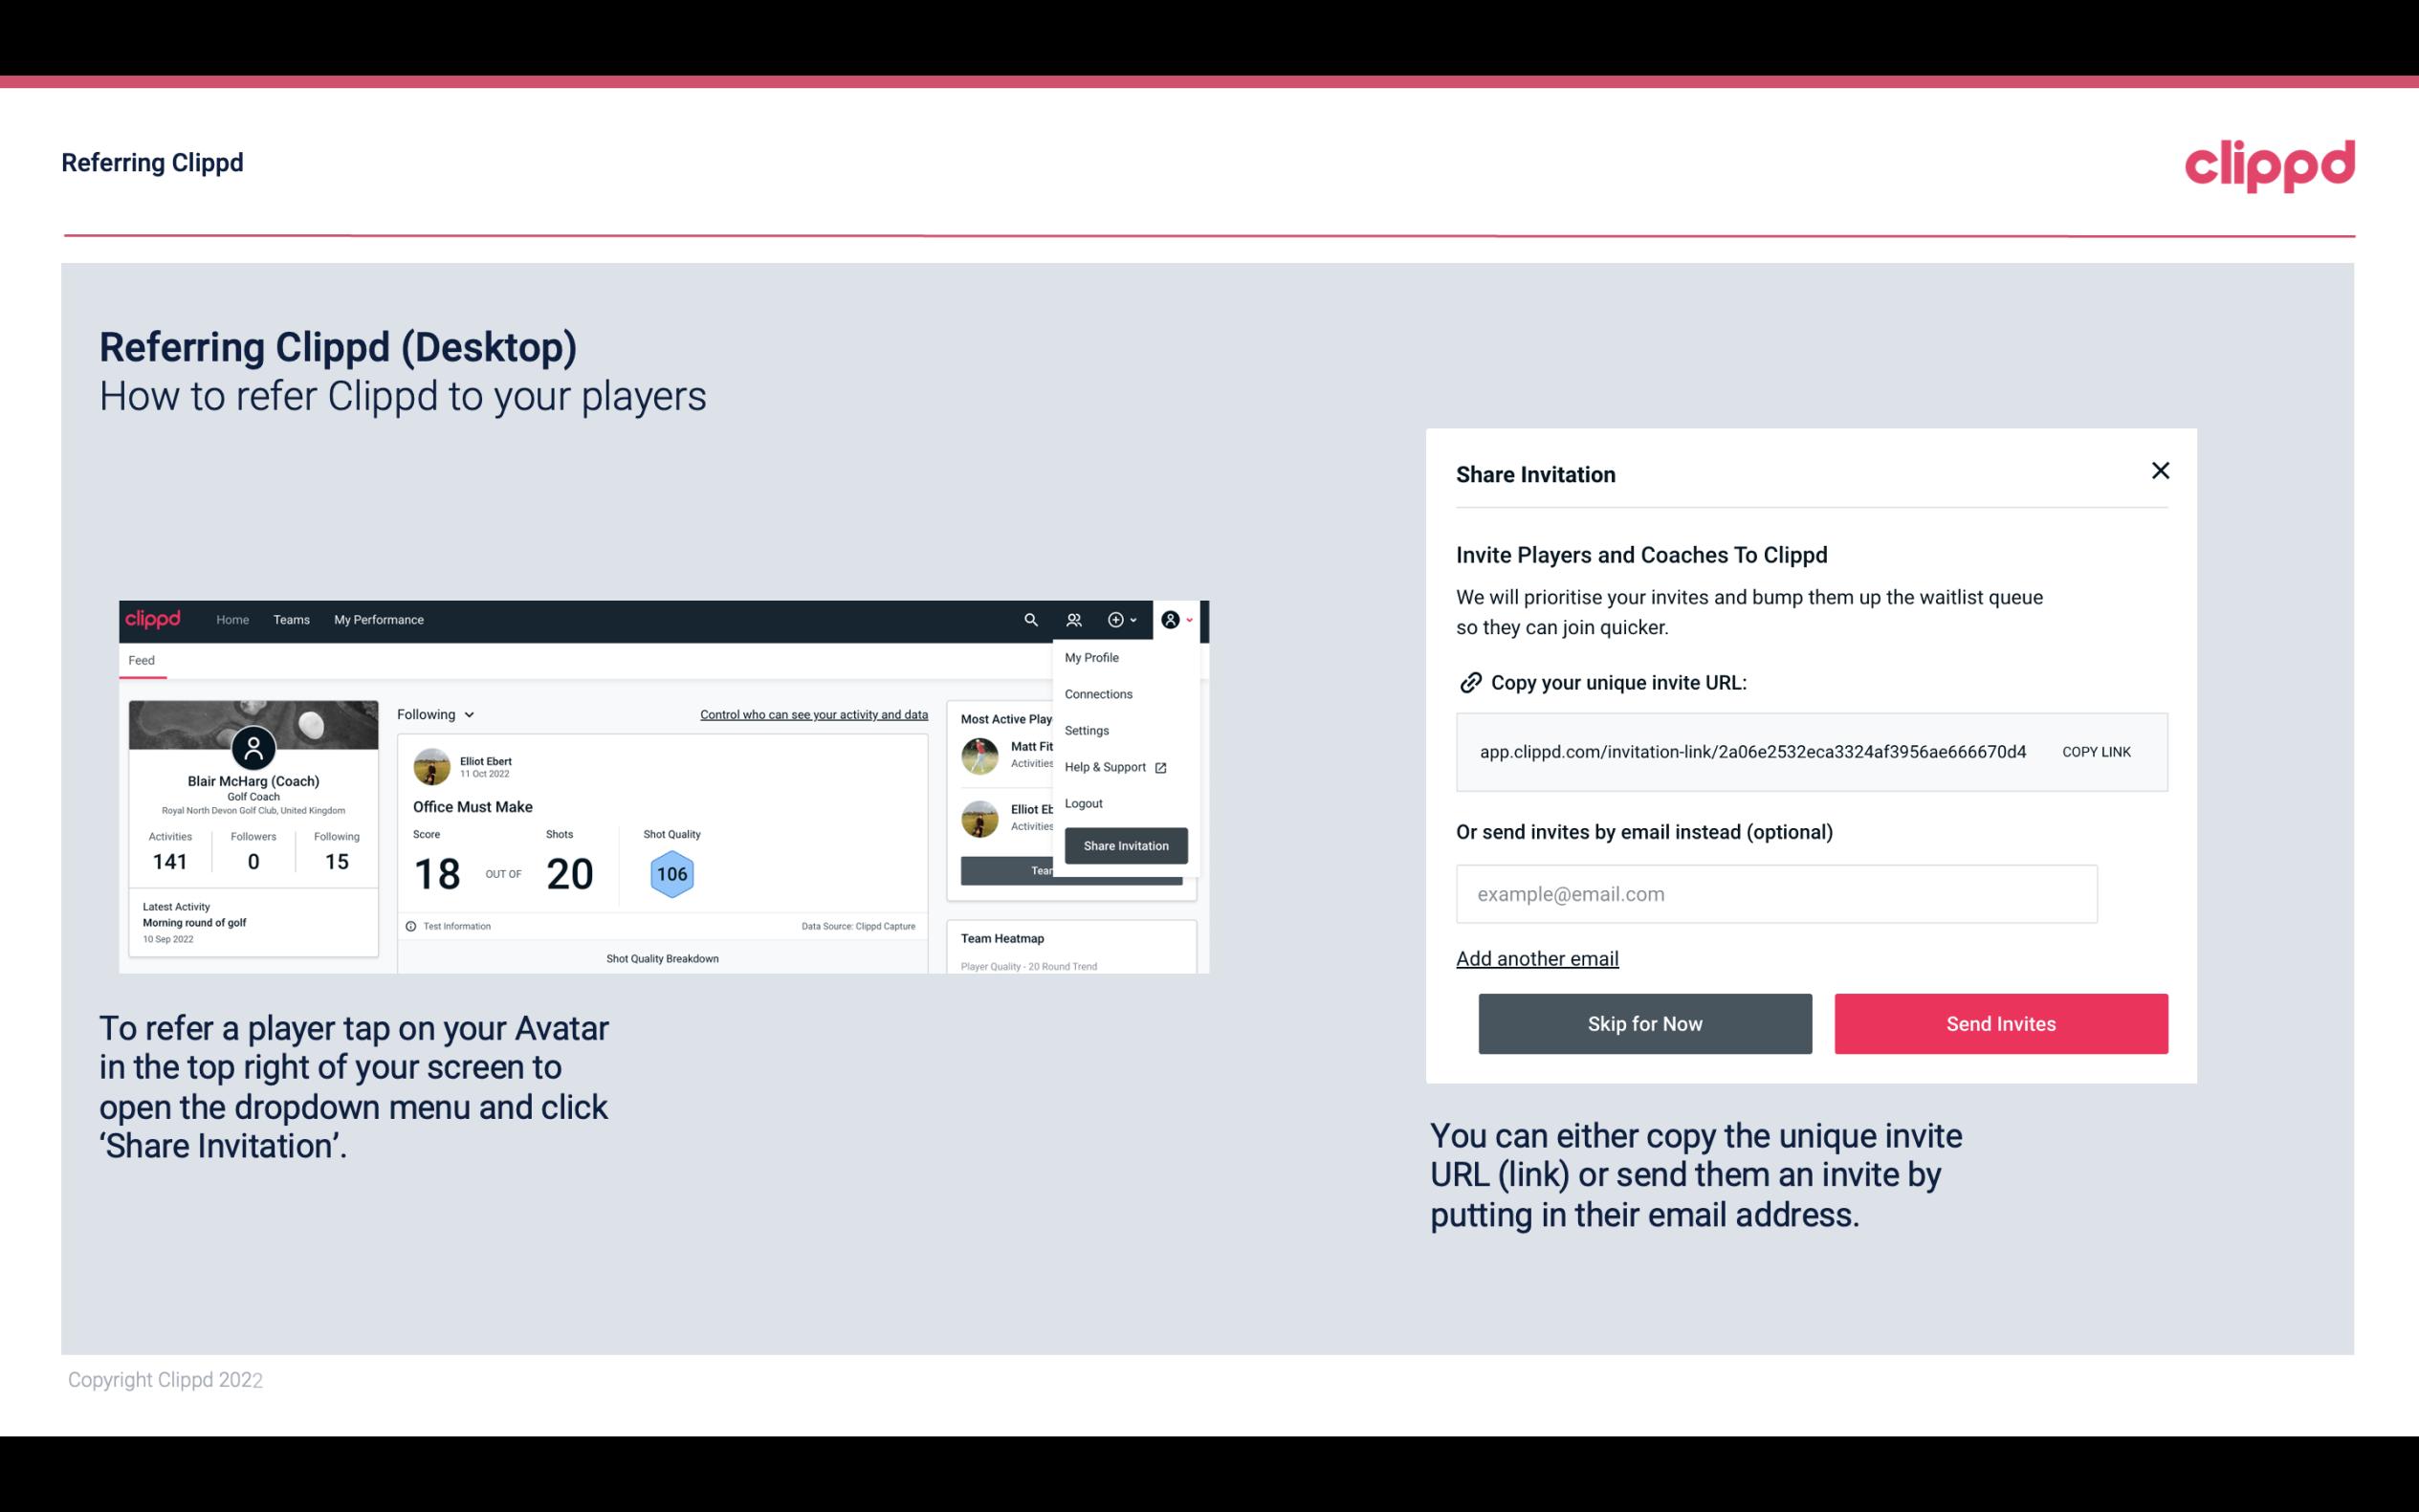The width and height of the screenshot is (2419, 1512).
Task: Click the search icon in navigation bar
Action: [x=1029, y=620]
